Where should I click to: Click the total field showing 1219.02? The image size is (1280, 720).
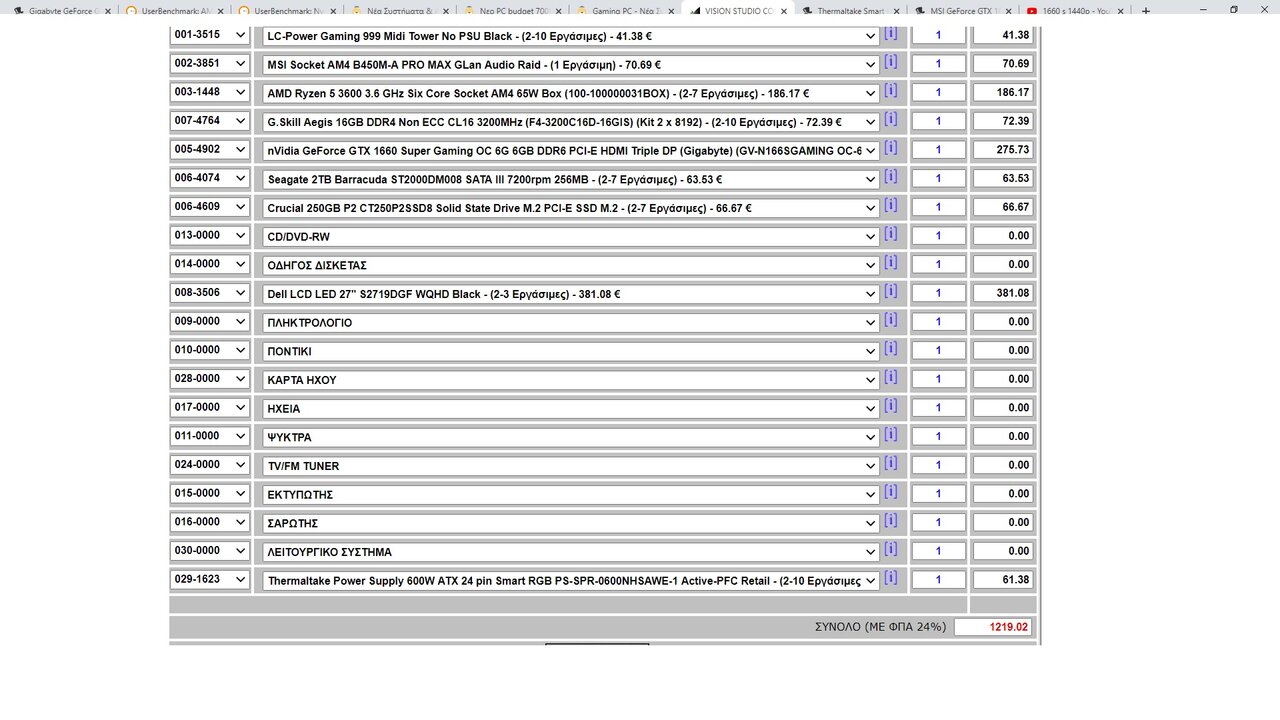click(993, 627)
